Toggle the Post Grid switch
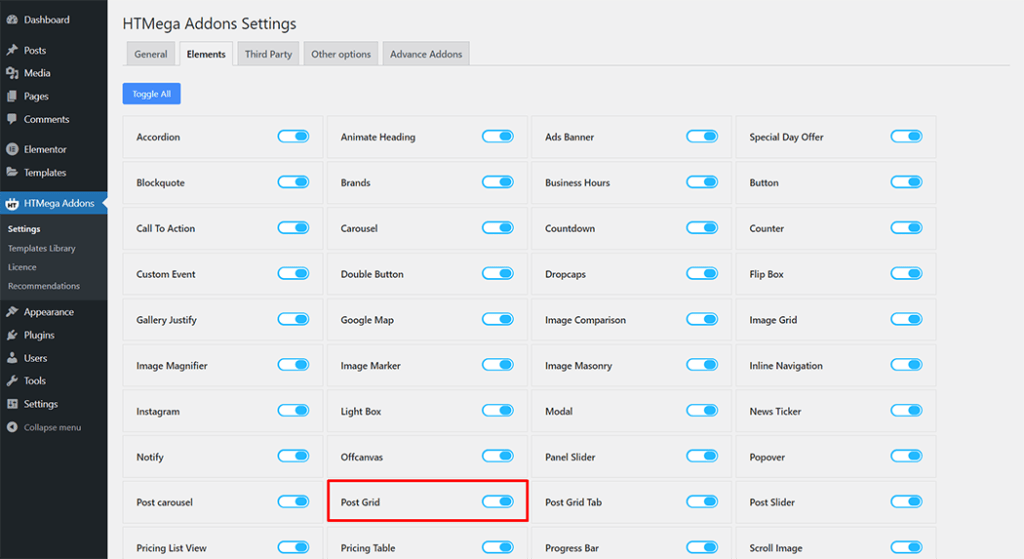Image resolution: width=1024 pixels, height=559 pixels. coord(498,502)
